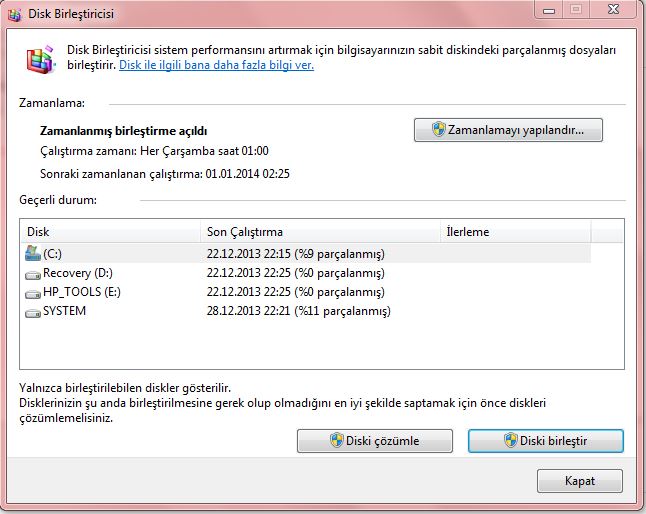
Task: Click the Disk Birleştiricisi title bar icon
Action: point(17,14)
